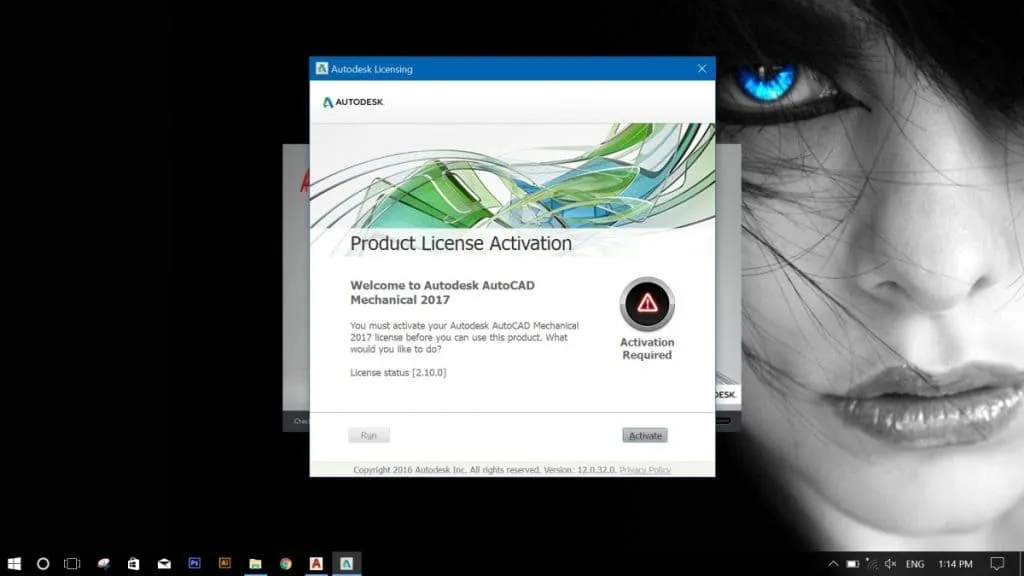Click the taskbar icon next to Task View

pos(103,564)
